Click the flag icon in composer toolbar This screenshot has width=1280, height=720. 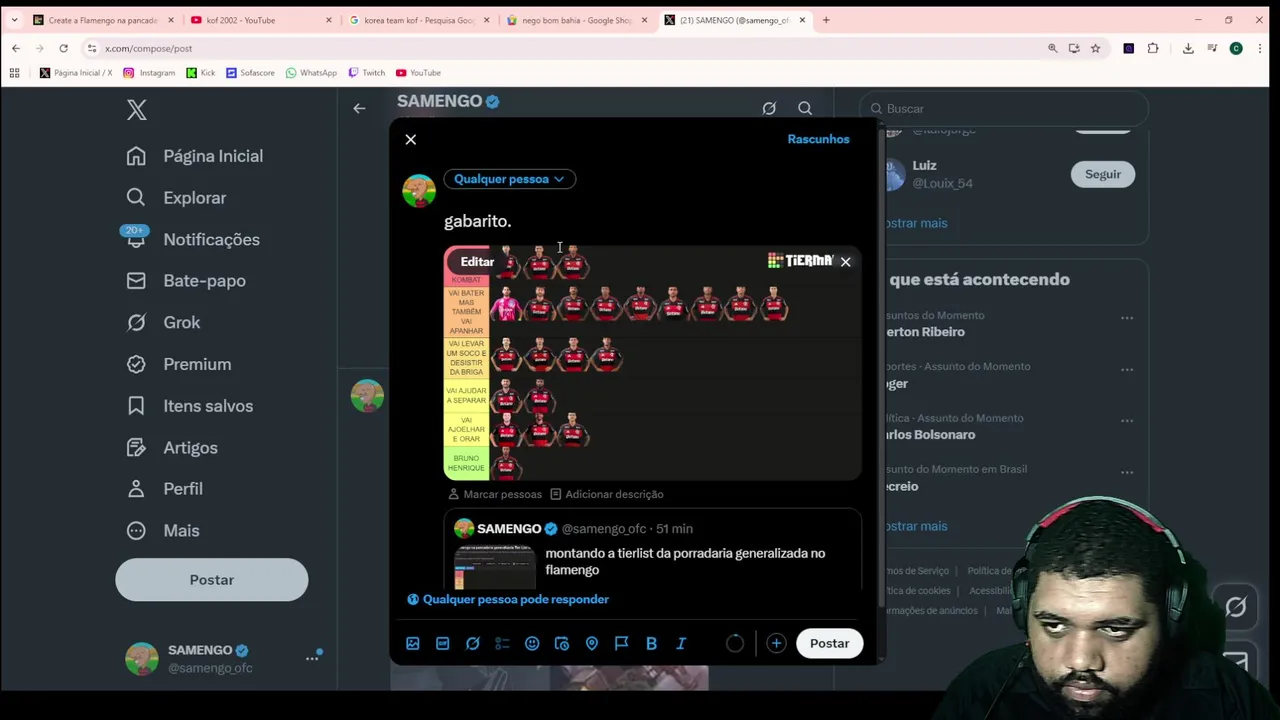pos(621,643)
